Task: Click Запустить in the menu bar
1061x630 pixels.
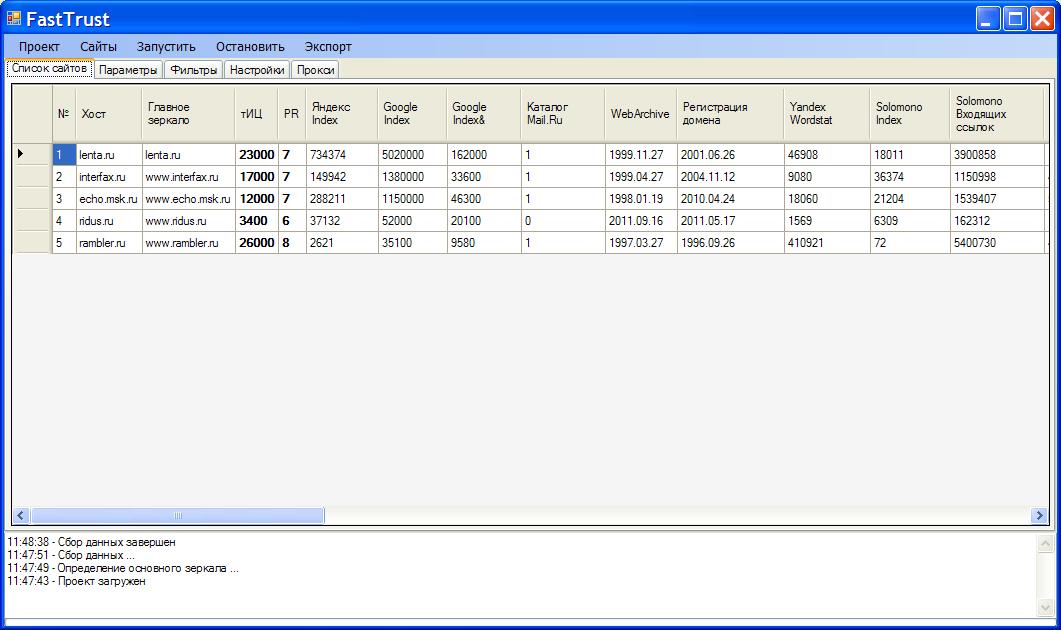Action: pos(166,47)
